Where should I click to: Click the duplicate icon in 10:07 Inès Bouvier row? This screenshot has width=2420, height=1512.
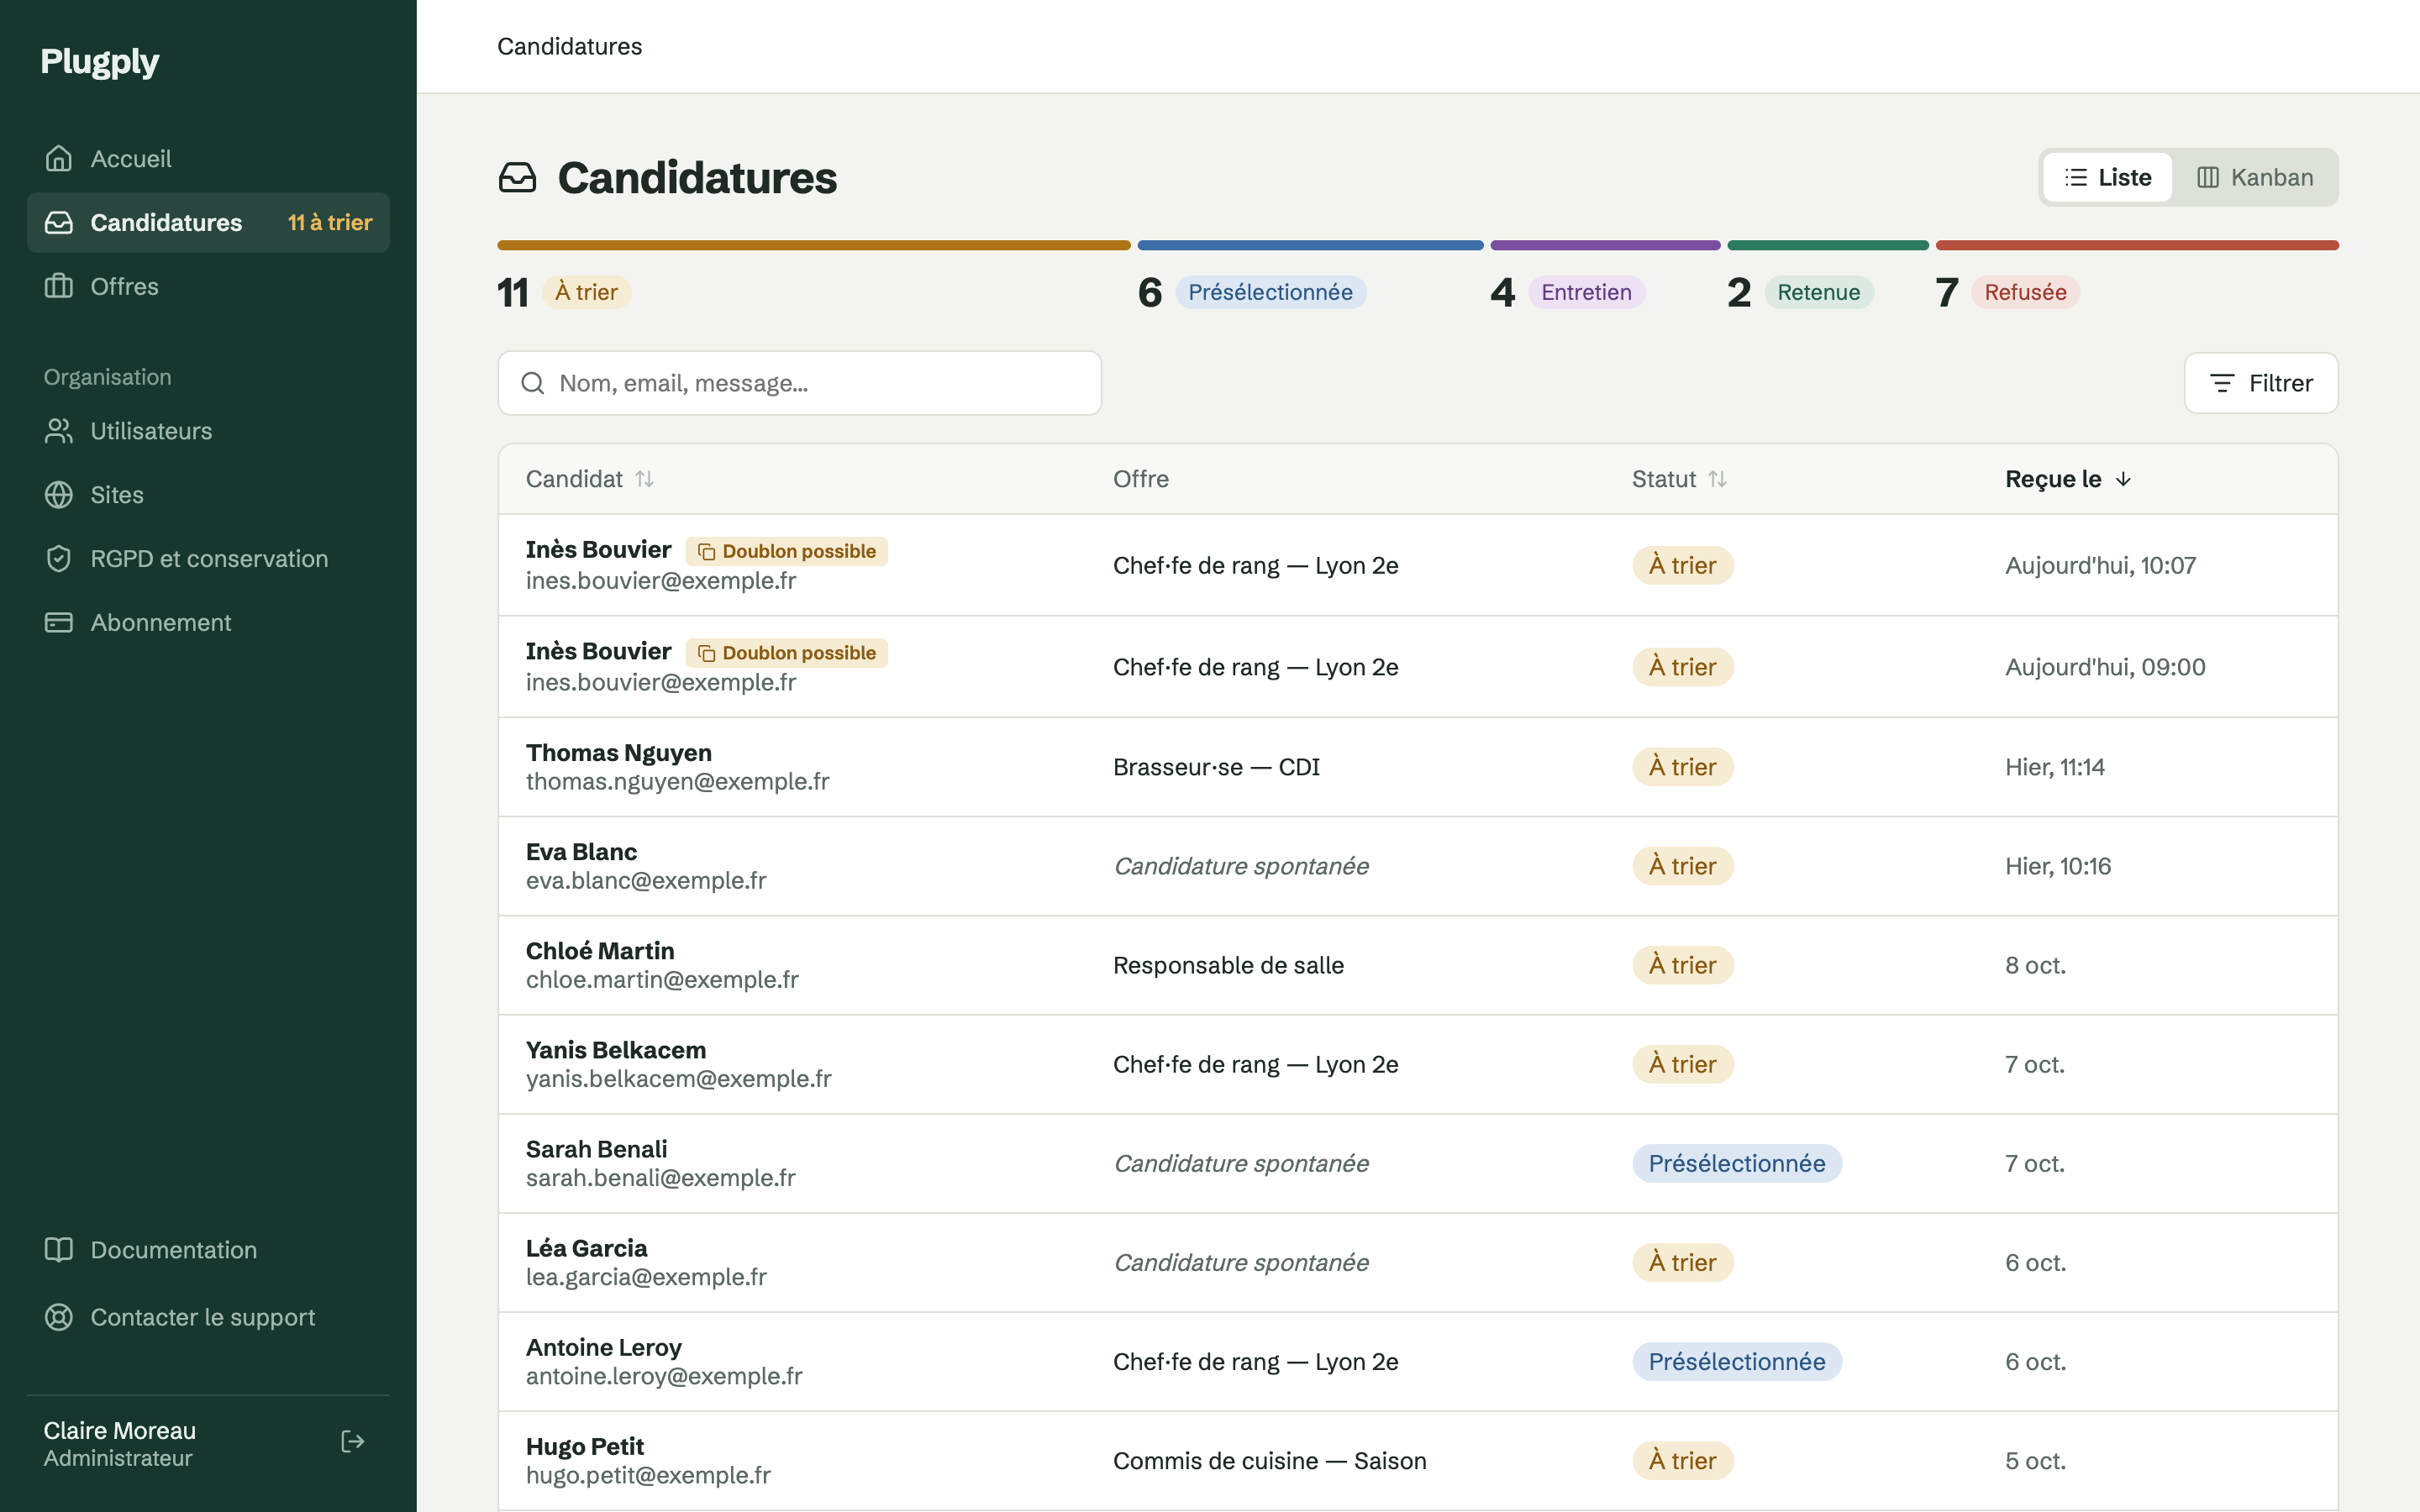coord(706,552)
